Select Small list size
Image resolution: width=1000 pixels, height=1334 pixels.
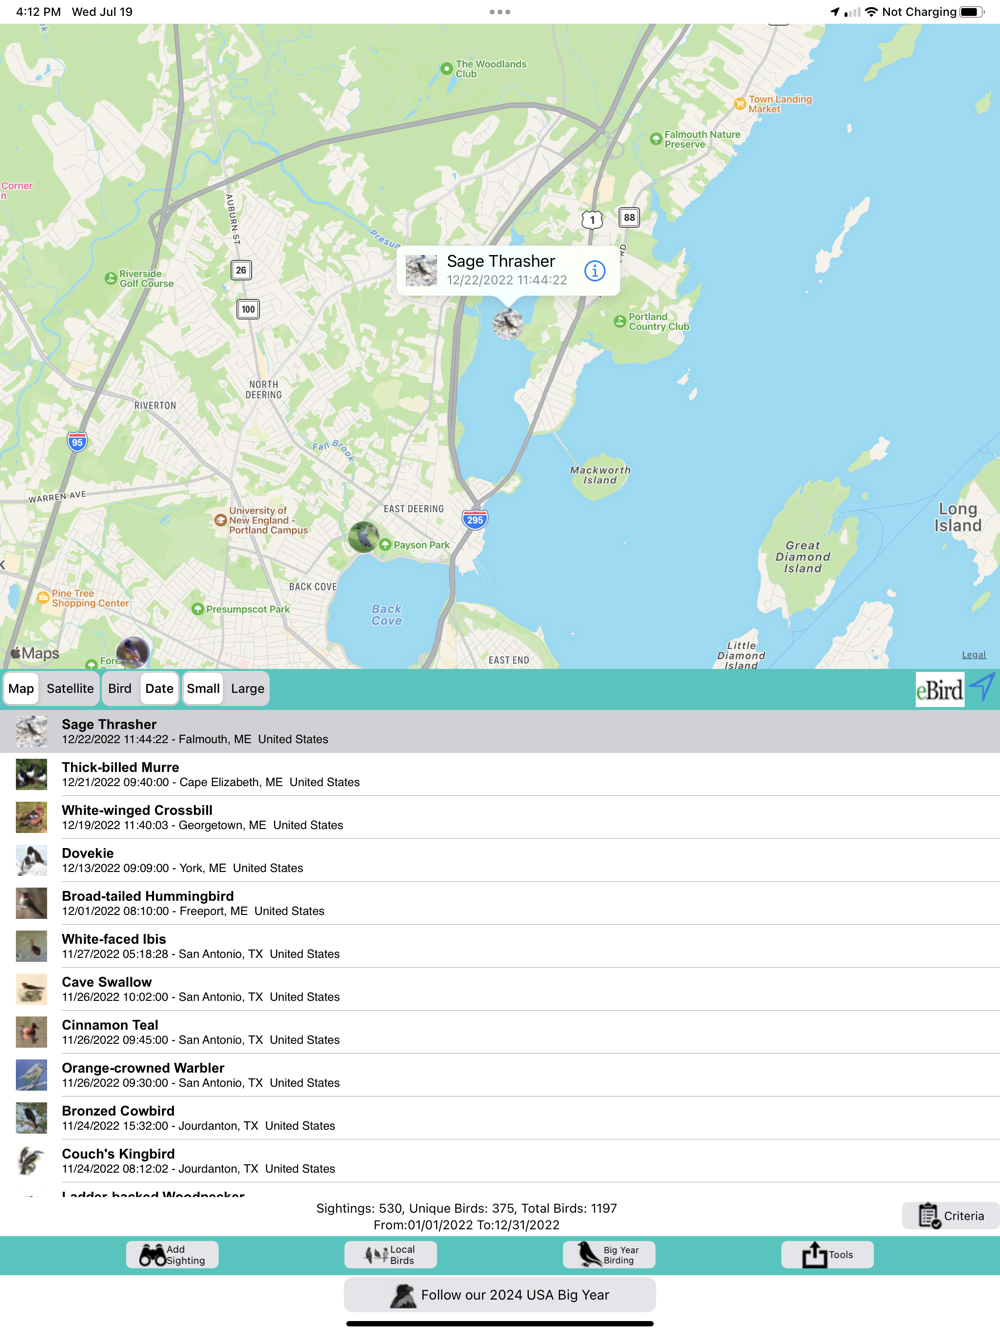203,689
